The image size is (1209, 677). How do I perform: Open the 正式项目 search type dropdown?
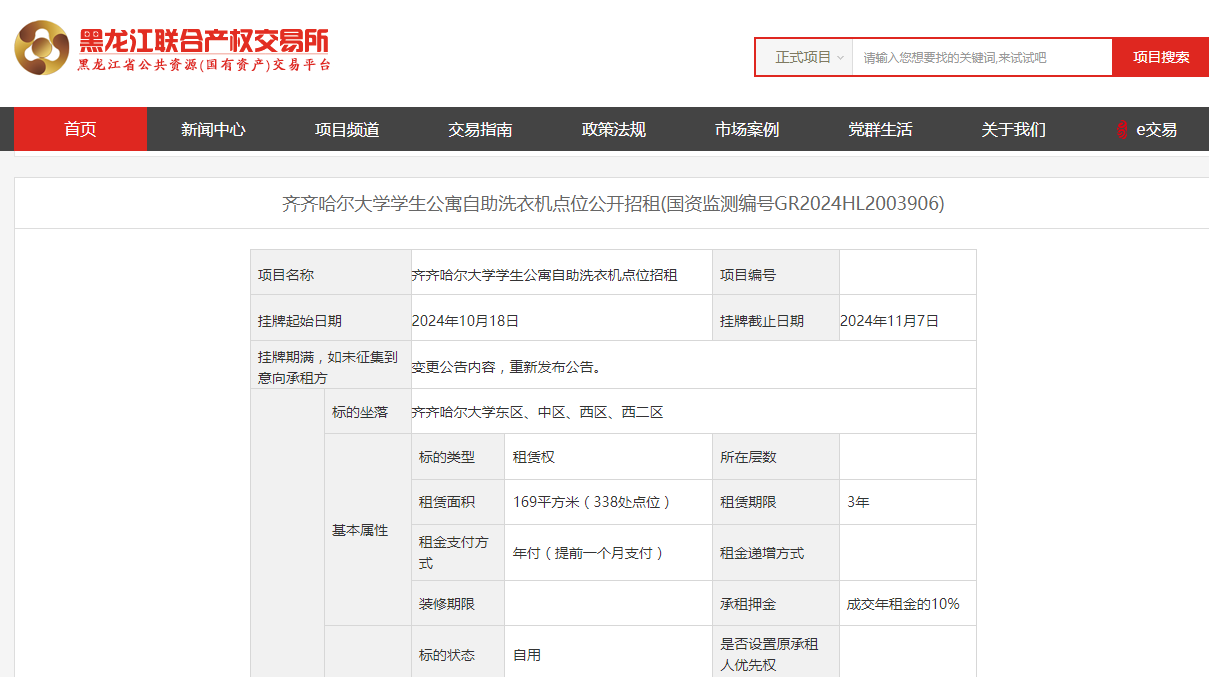(x=809, y=58)
